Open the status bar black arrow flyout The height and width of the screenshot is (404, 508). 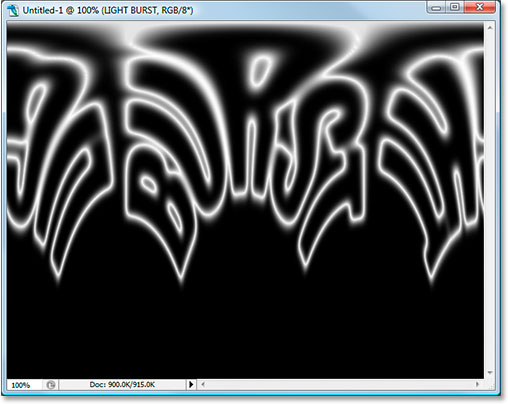(x=191, y=385)
